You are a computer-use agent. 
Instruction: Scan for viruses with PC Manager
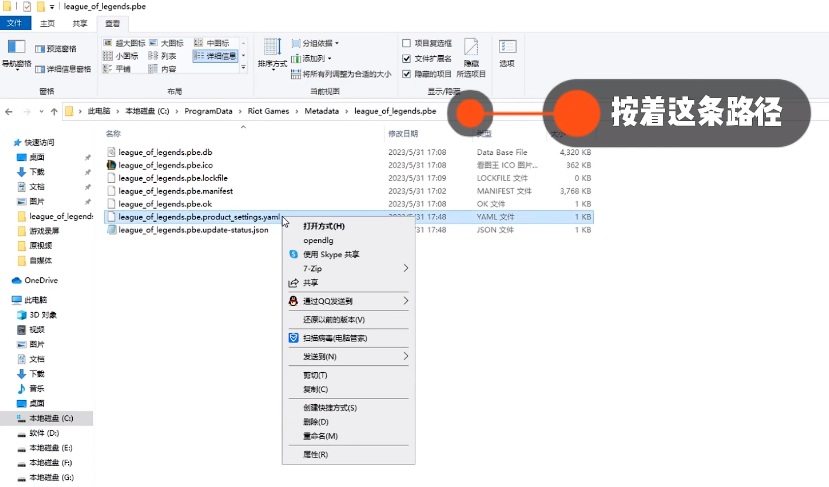pyautogui.click(x=348, y=338)
